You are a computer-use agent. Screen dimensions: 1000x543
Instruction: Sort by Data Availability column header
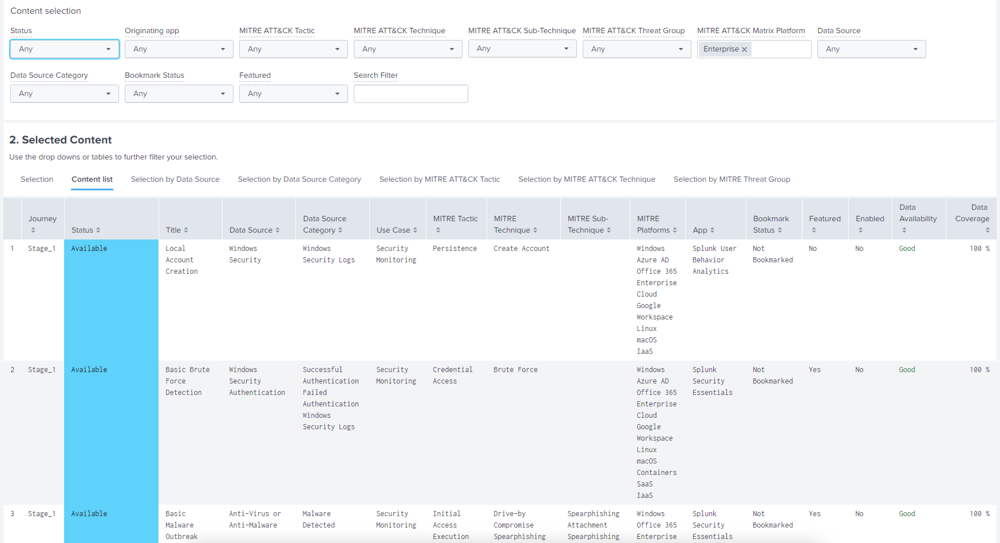click(918, 218)
